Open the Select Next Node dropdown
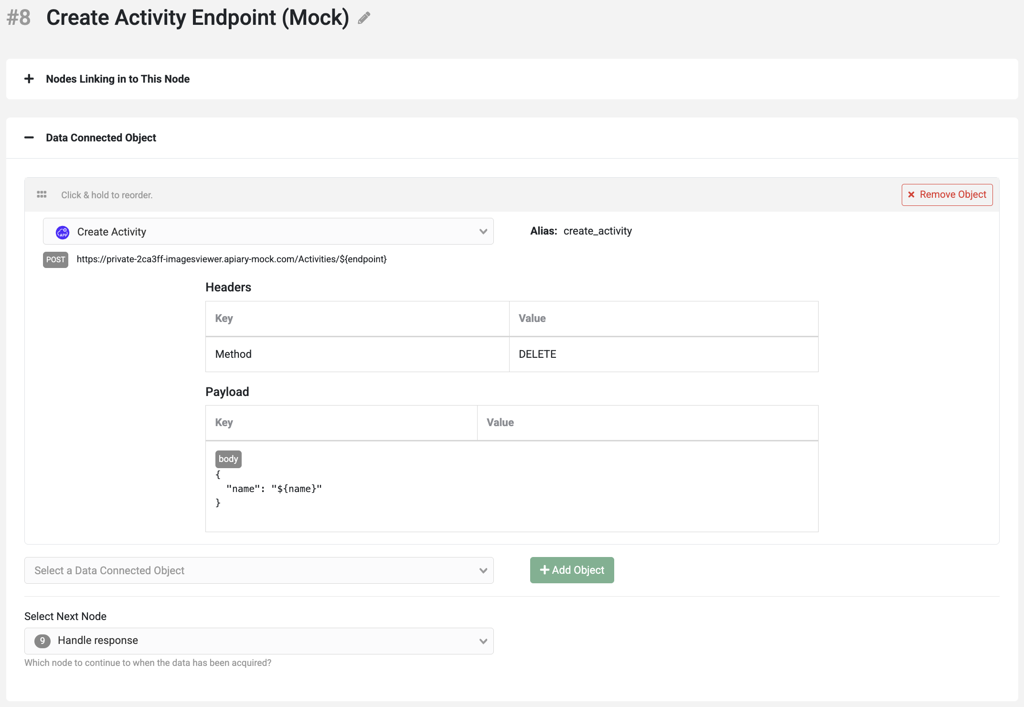 point(258,641)
